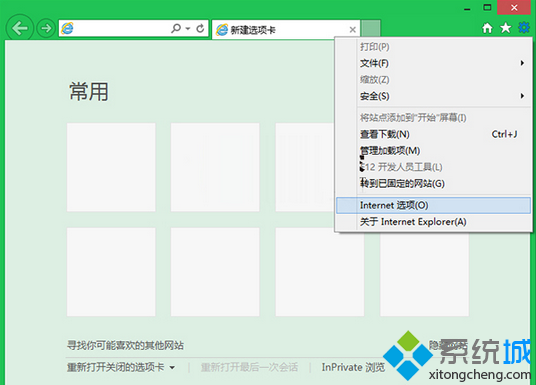This screenshot has width=536, height=385.
Task: Click the Tools gear icon
Action: pos(524,27)
